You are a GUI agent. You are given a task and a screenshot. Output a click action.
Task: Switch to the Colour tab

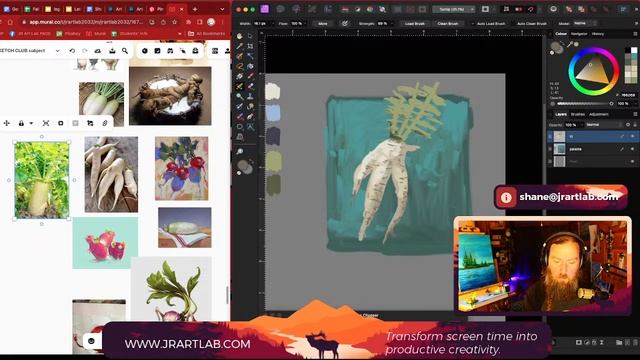coord(561,34)
